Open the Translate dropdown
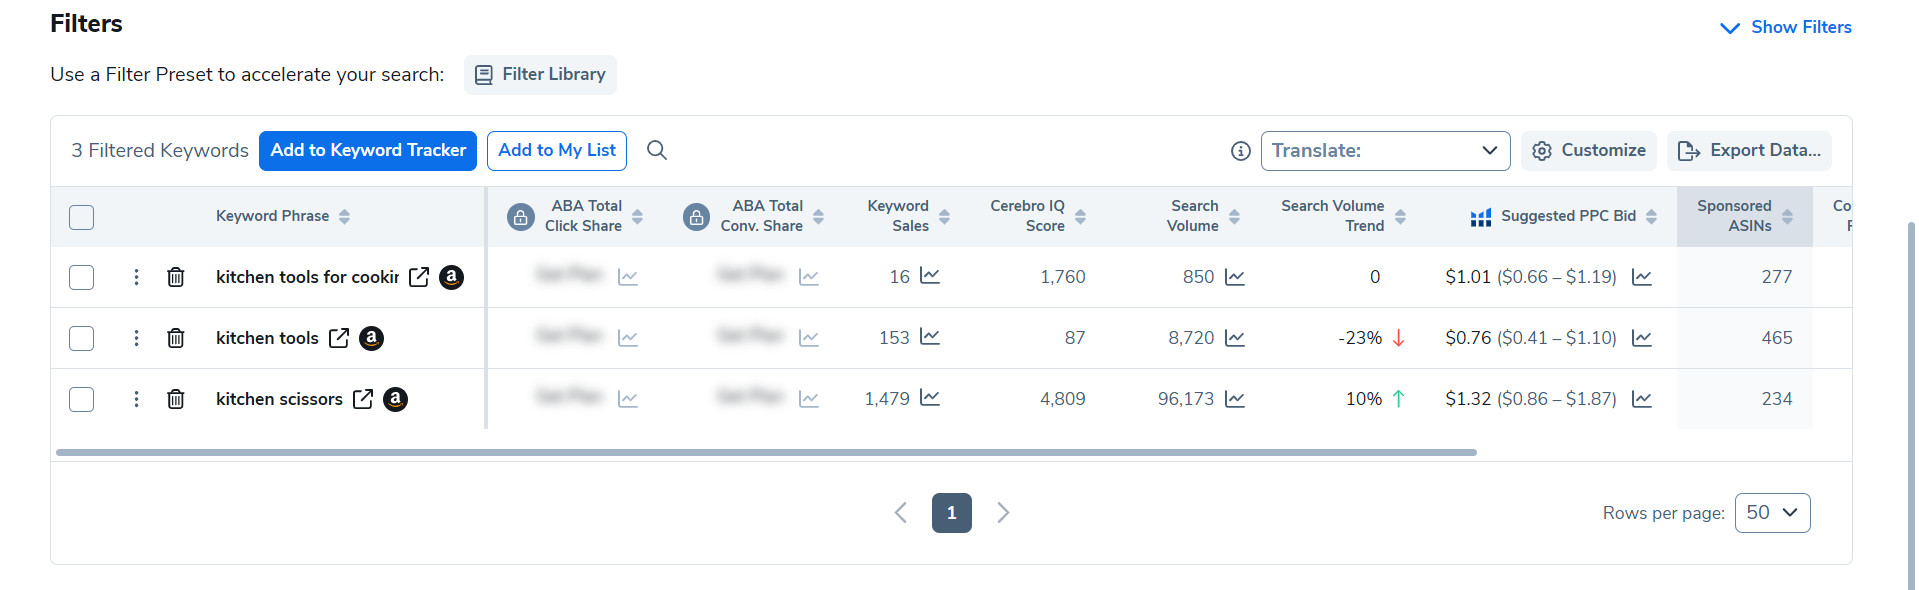Screen dimensions: 1919x590 click(x=1385, y=151)
